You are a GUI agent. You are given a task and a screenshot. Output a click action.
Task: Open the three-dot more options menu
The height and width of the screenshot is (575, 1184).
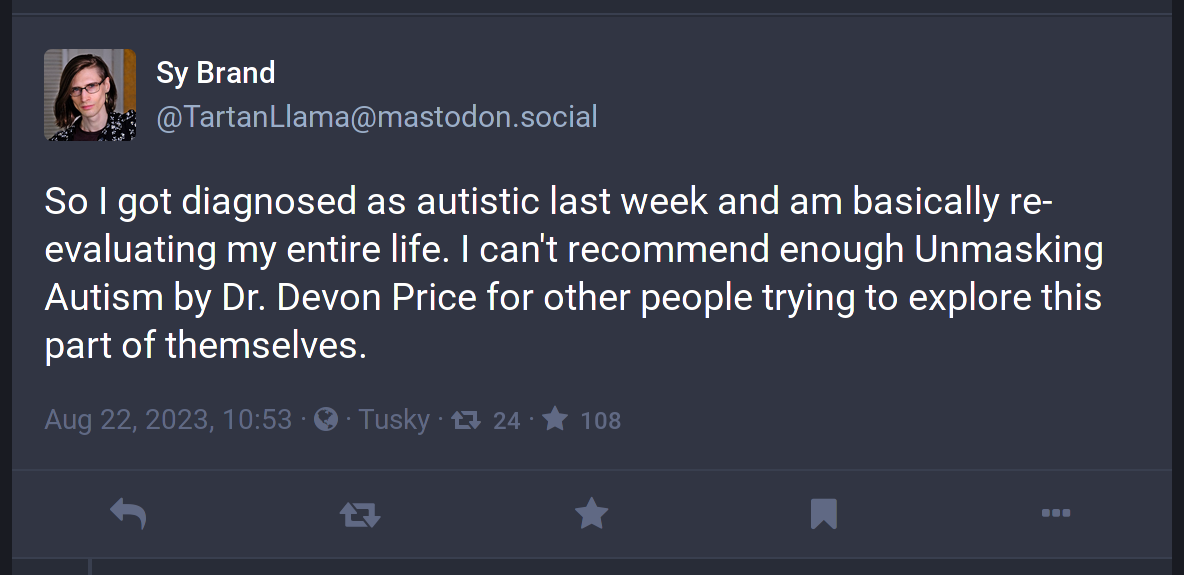point(1056,513)
